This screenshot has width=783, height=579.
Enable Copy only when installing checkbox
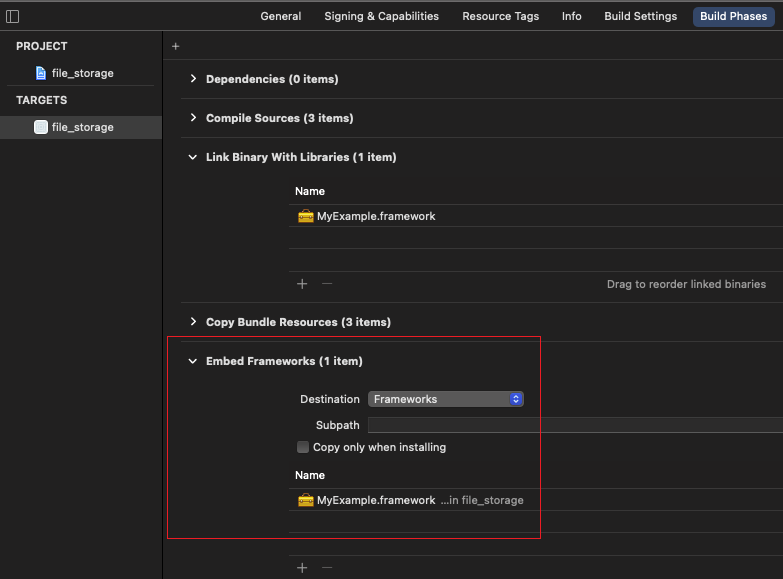tap(303, 447)
